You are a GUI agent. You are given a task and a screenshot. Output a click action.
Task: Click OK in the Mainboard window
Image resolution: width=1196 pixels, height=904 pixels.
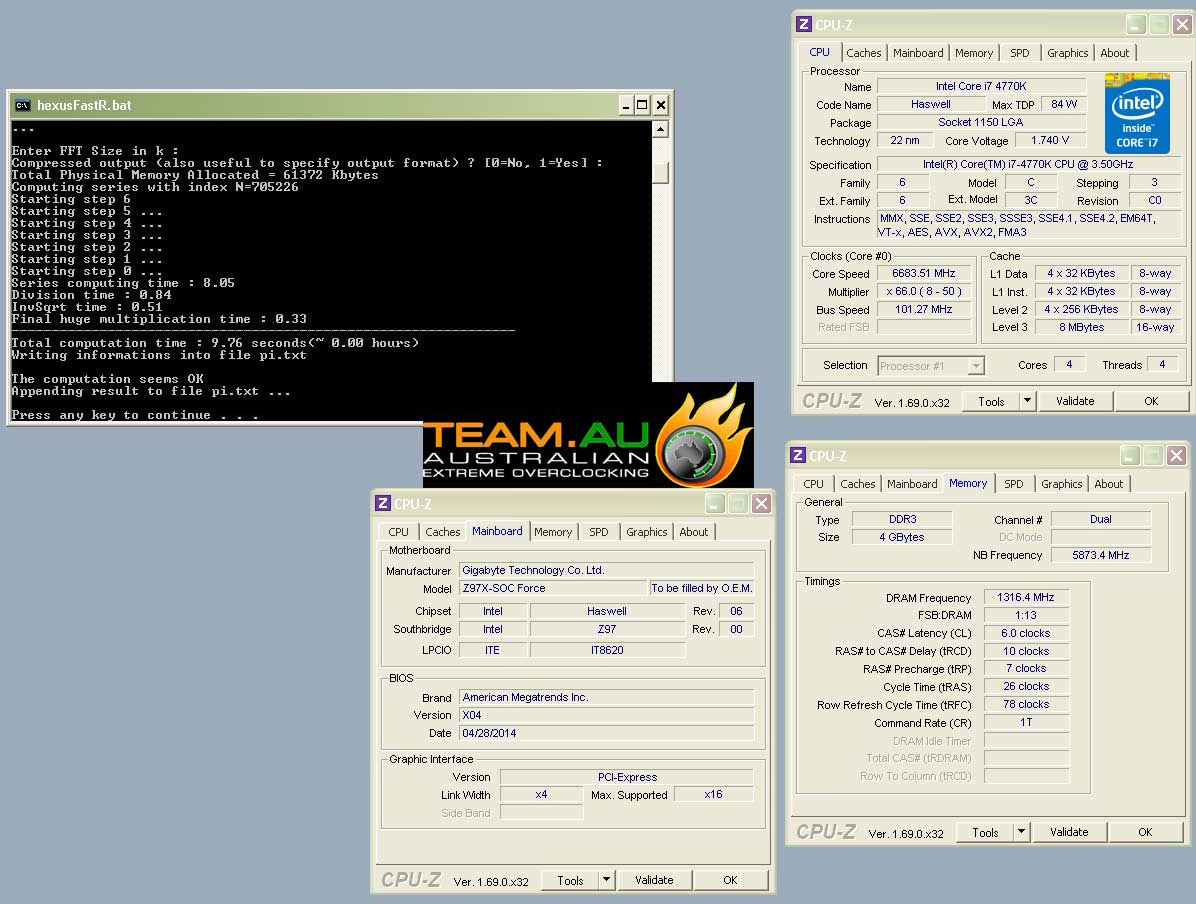(x=730, y=880)
